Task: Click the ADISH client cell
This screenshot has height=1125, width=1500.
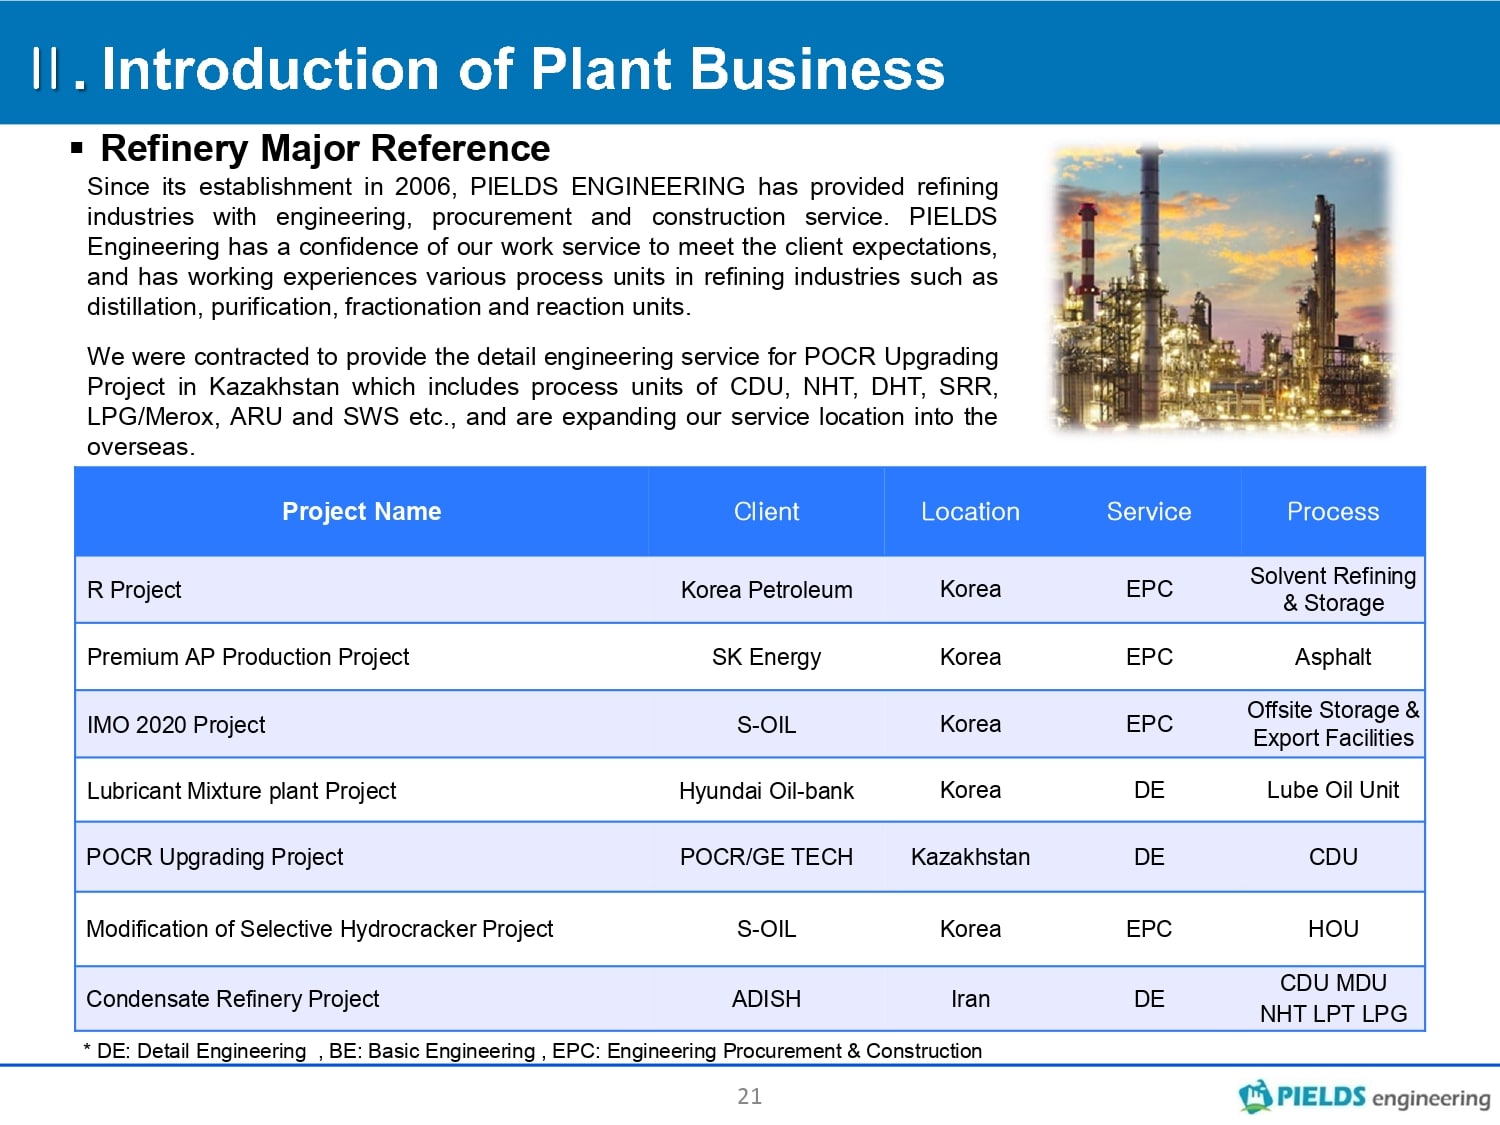Action: pyautogui.click(x=766, y=999)
